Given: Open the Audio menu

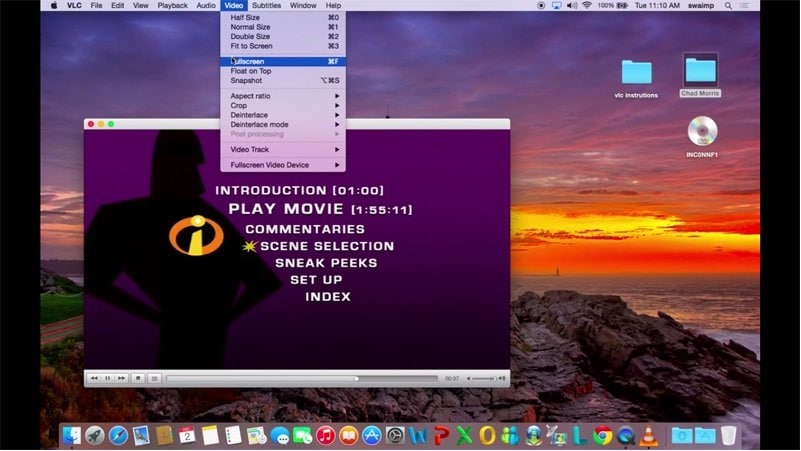Looking at the screenshot, I should click(x=206, y=6).
